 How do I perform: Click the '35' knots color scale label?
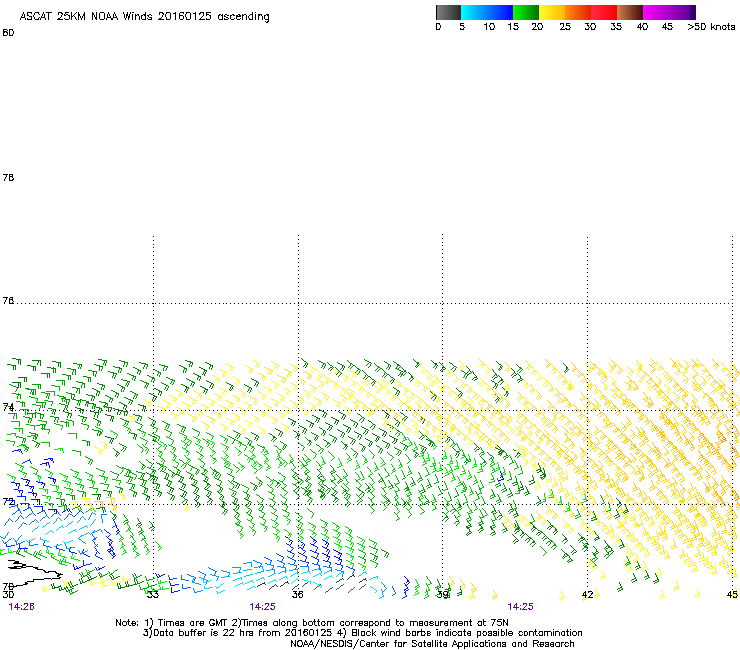pos(616,27)
